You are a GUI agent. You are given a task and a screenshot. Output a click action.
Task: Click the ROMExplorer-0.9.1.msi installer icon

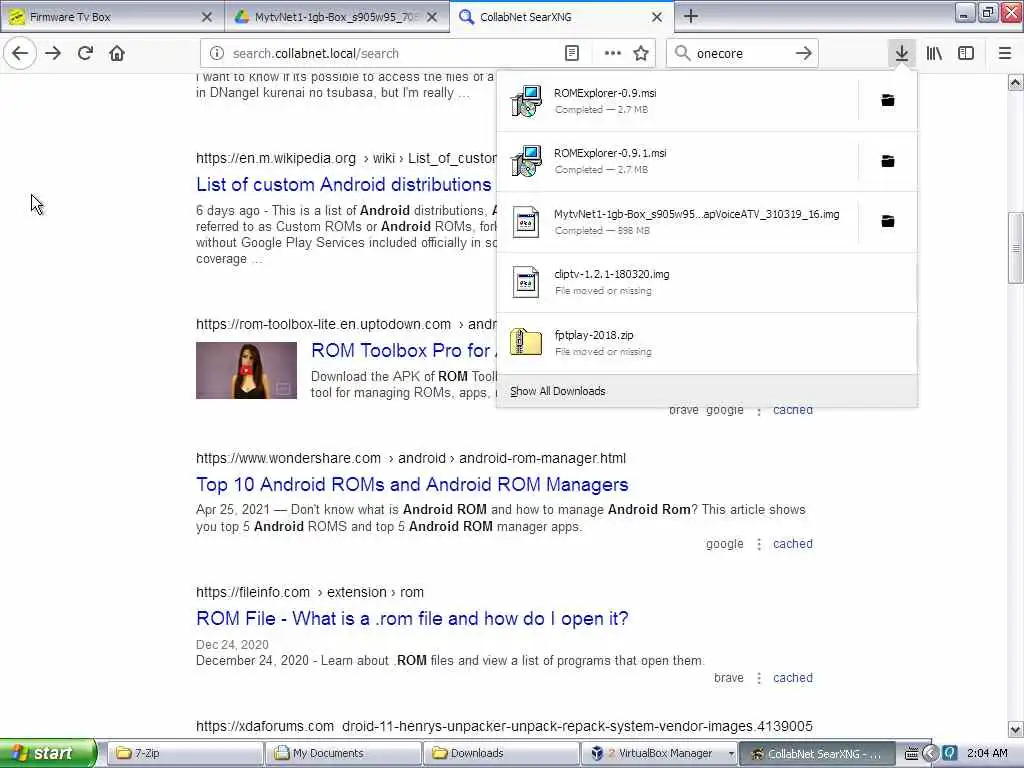pyautogui.click(x=526, y=161)
